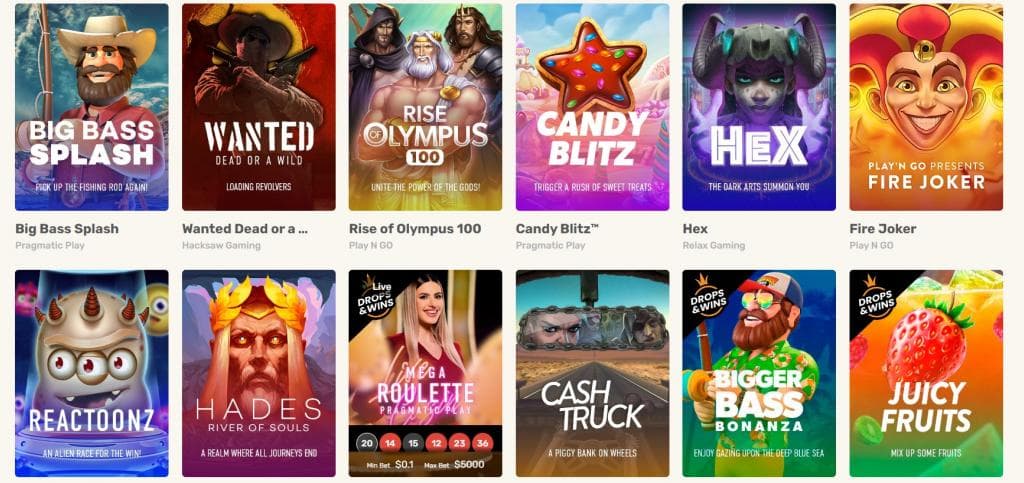This screenshot has height=483, width=1024.
Task: Click Hacksaw Gaming provider label
Action: point(221,246)
